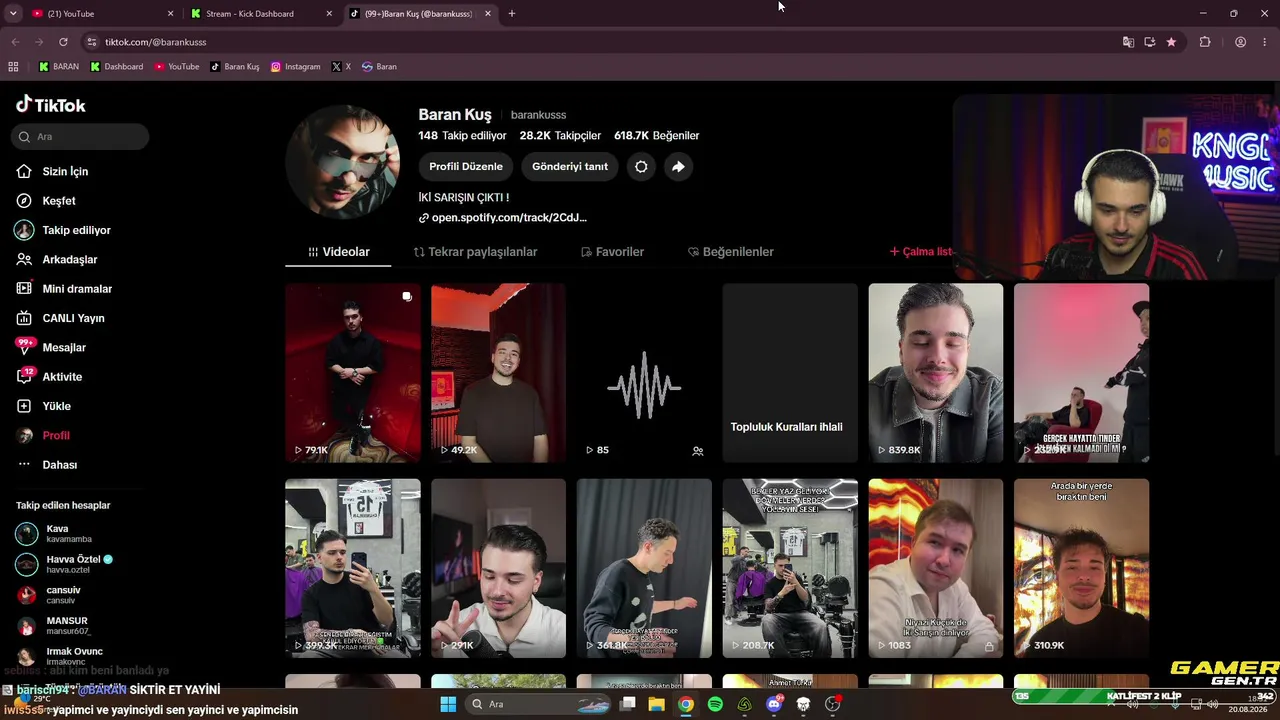Click the bookmark star icon
This screenshot has width=1280, height=720.
[1171, 42]
